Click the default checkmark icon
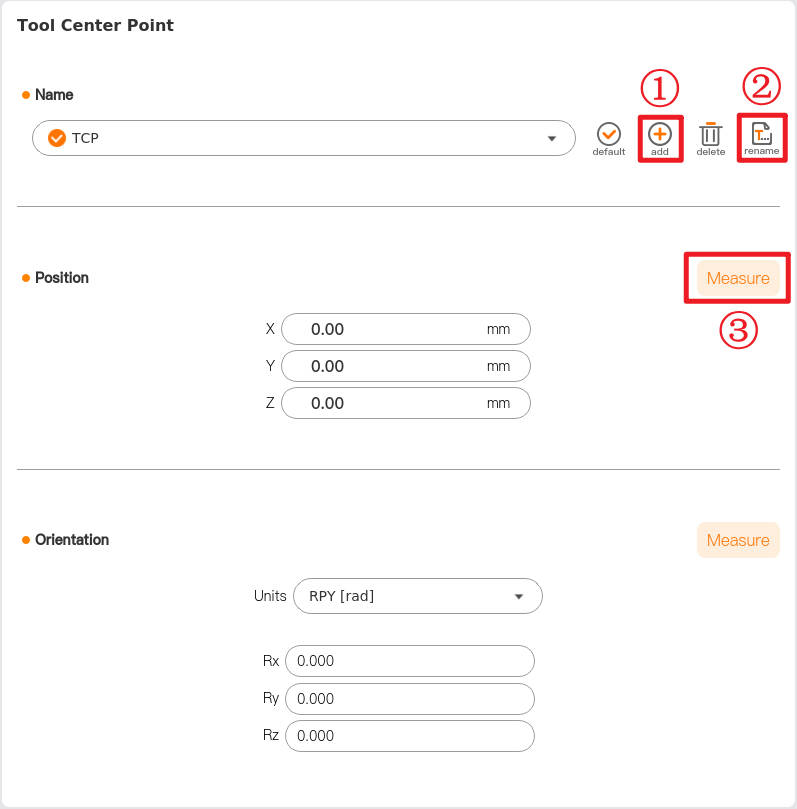 [608, 134]
